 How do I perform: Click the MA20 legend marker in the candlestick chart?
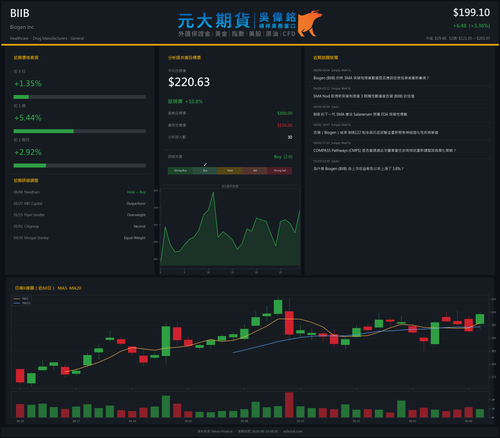click(17, 303)
